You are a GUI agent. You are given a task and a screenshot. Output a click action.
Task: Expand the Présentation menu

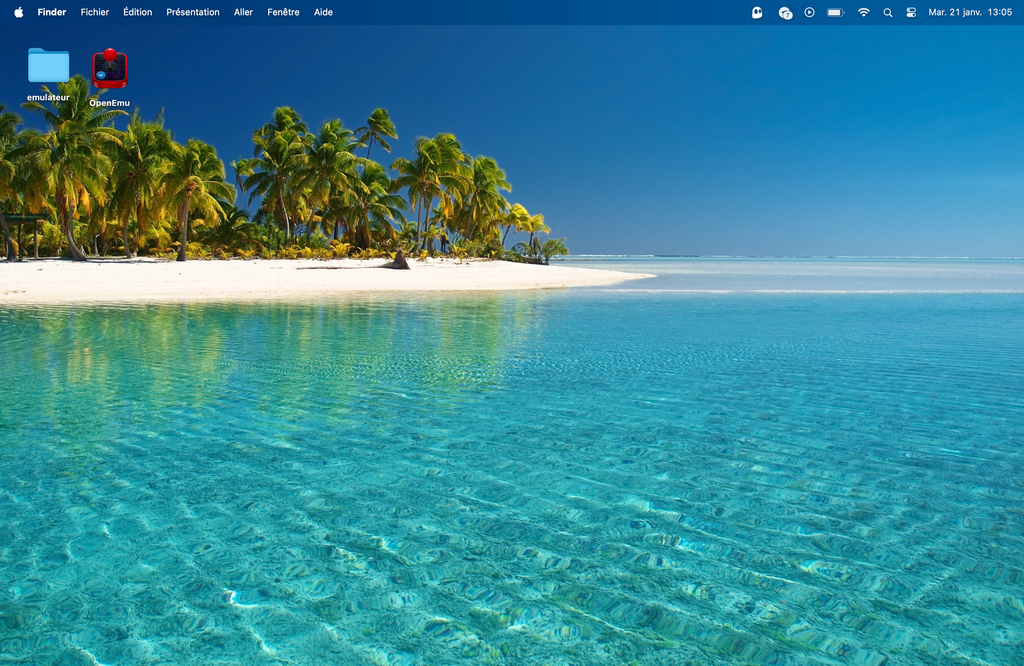click(x=193, y=12)
